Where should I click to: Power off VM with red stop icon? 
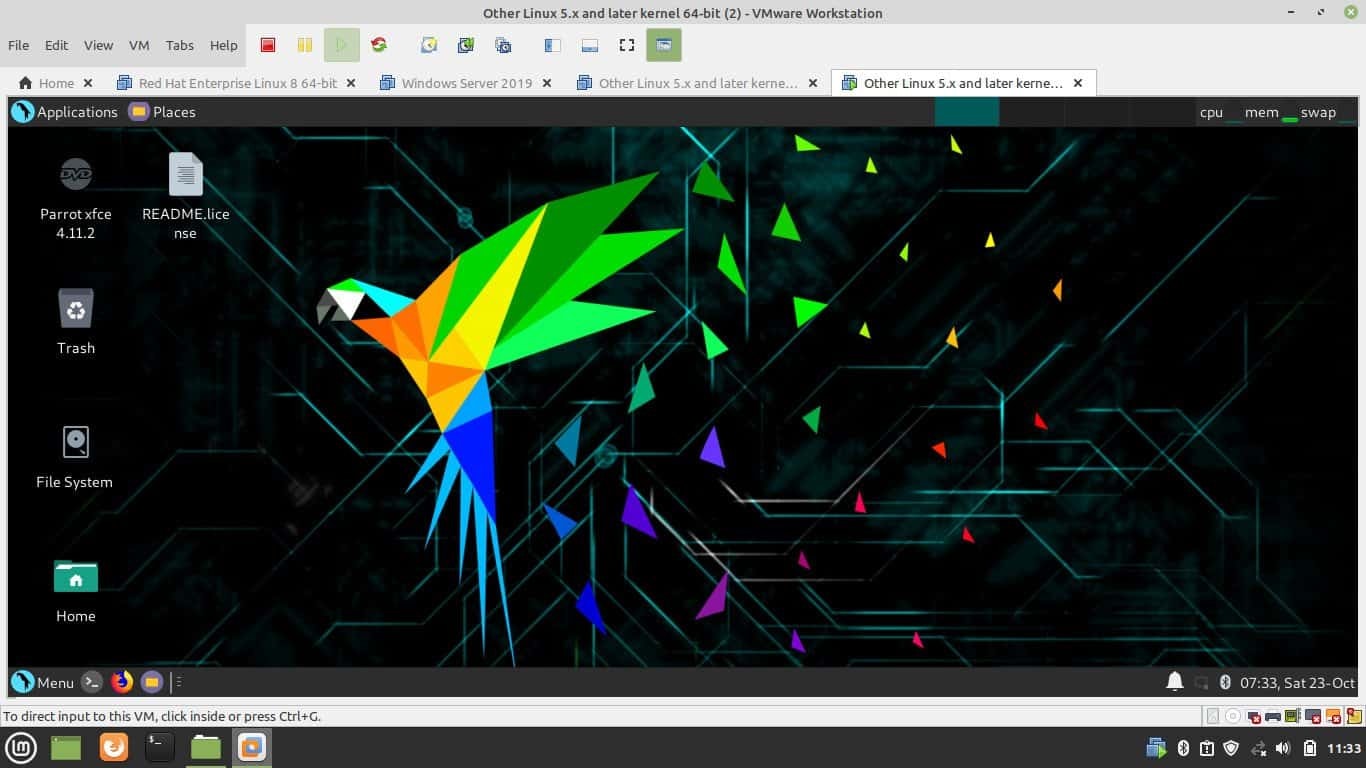(268, 45)
